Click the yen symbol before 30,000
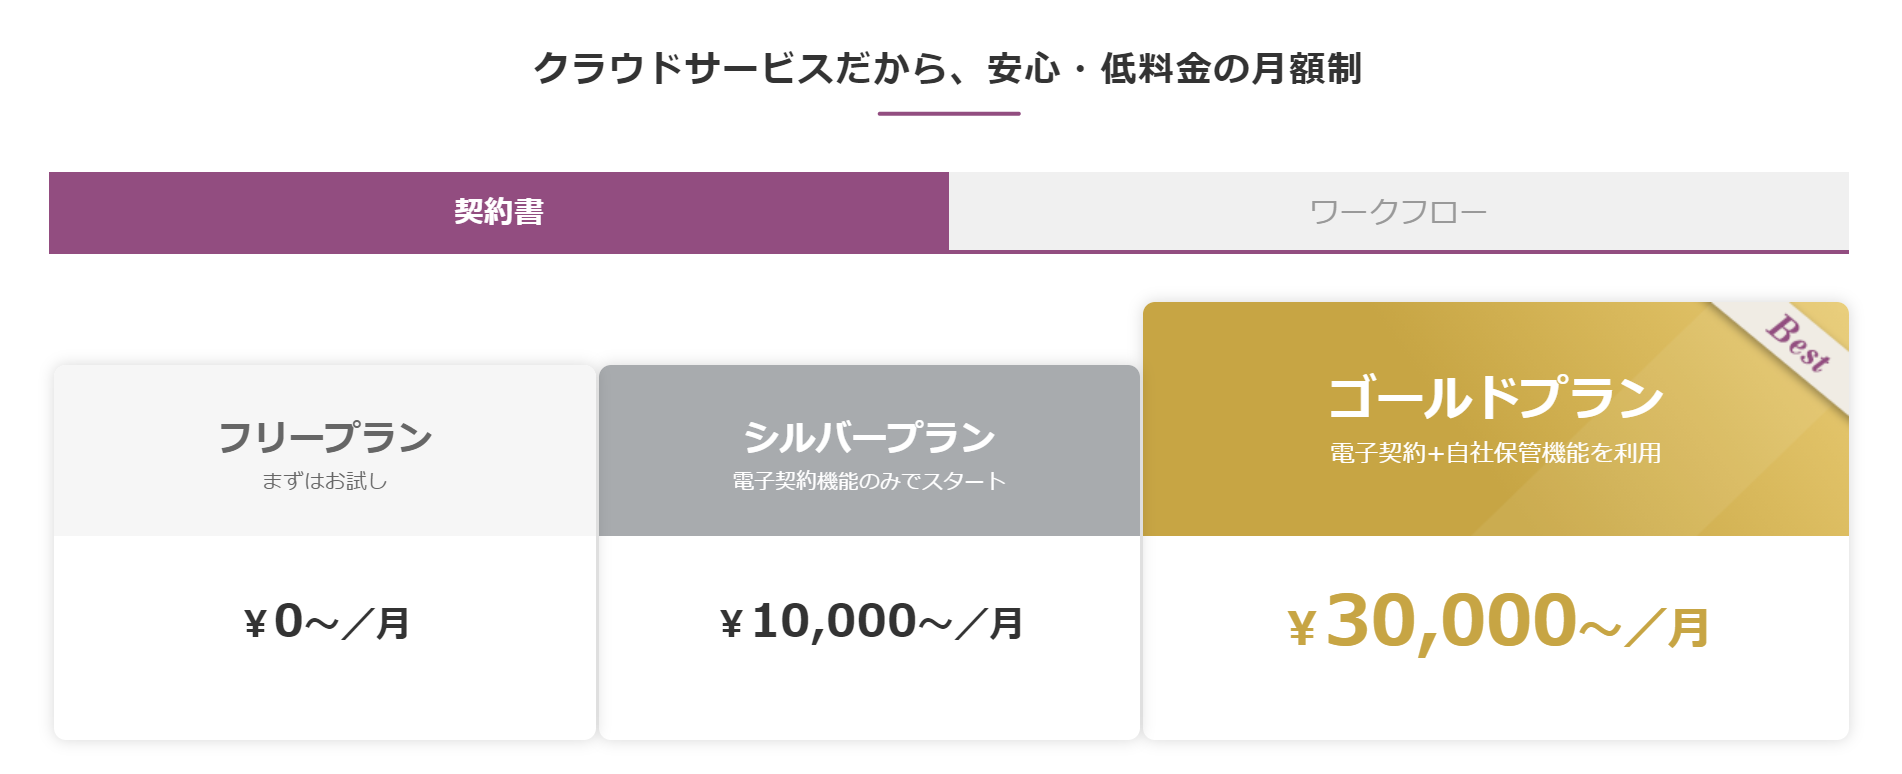1902x774 pixels. (x=1301, y=629)
